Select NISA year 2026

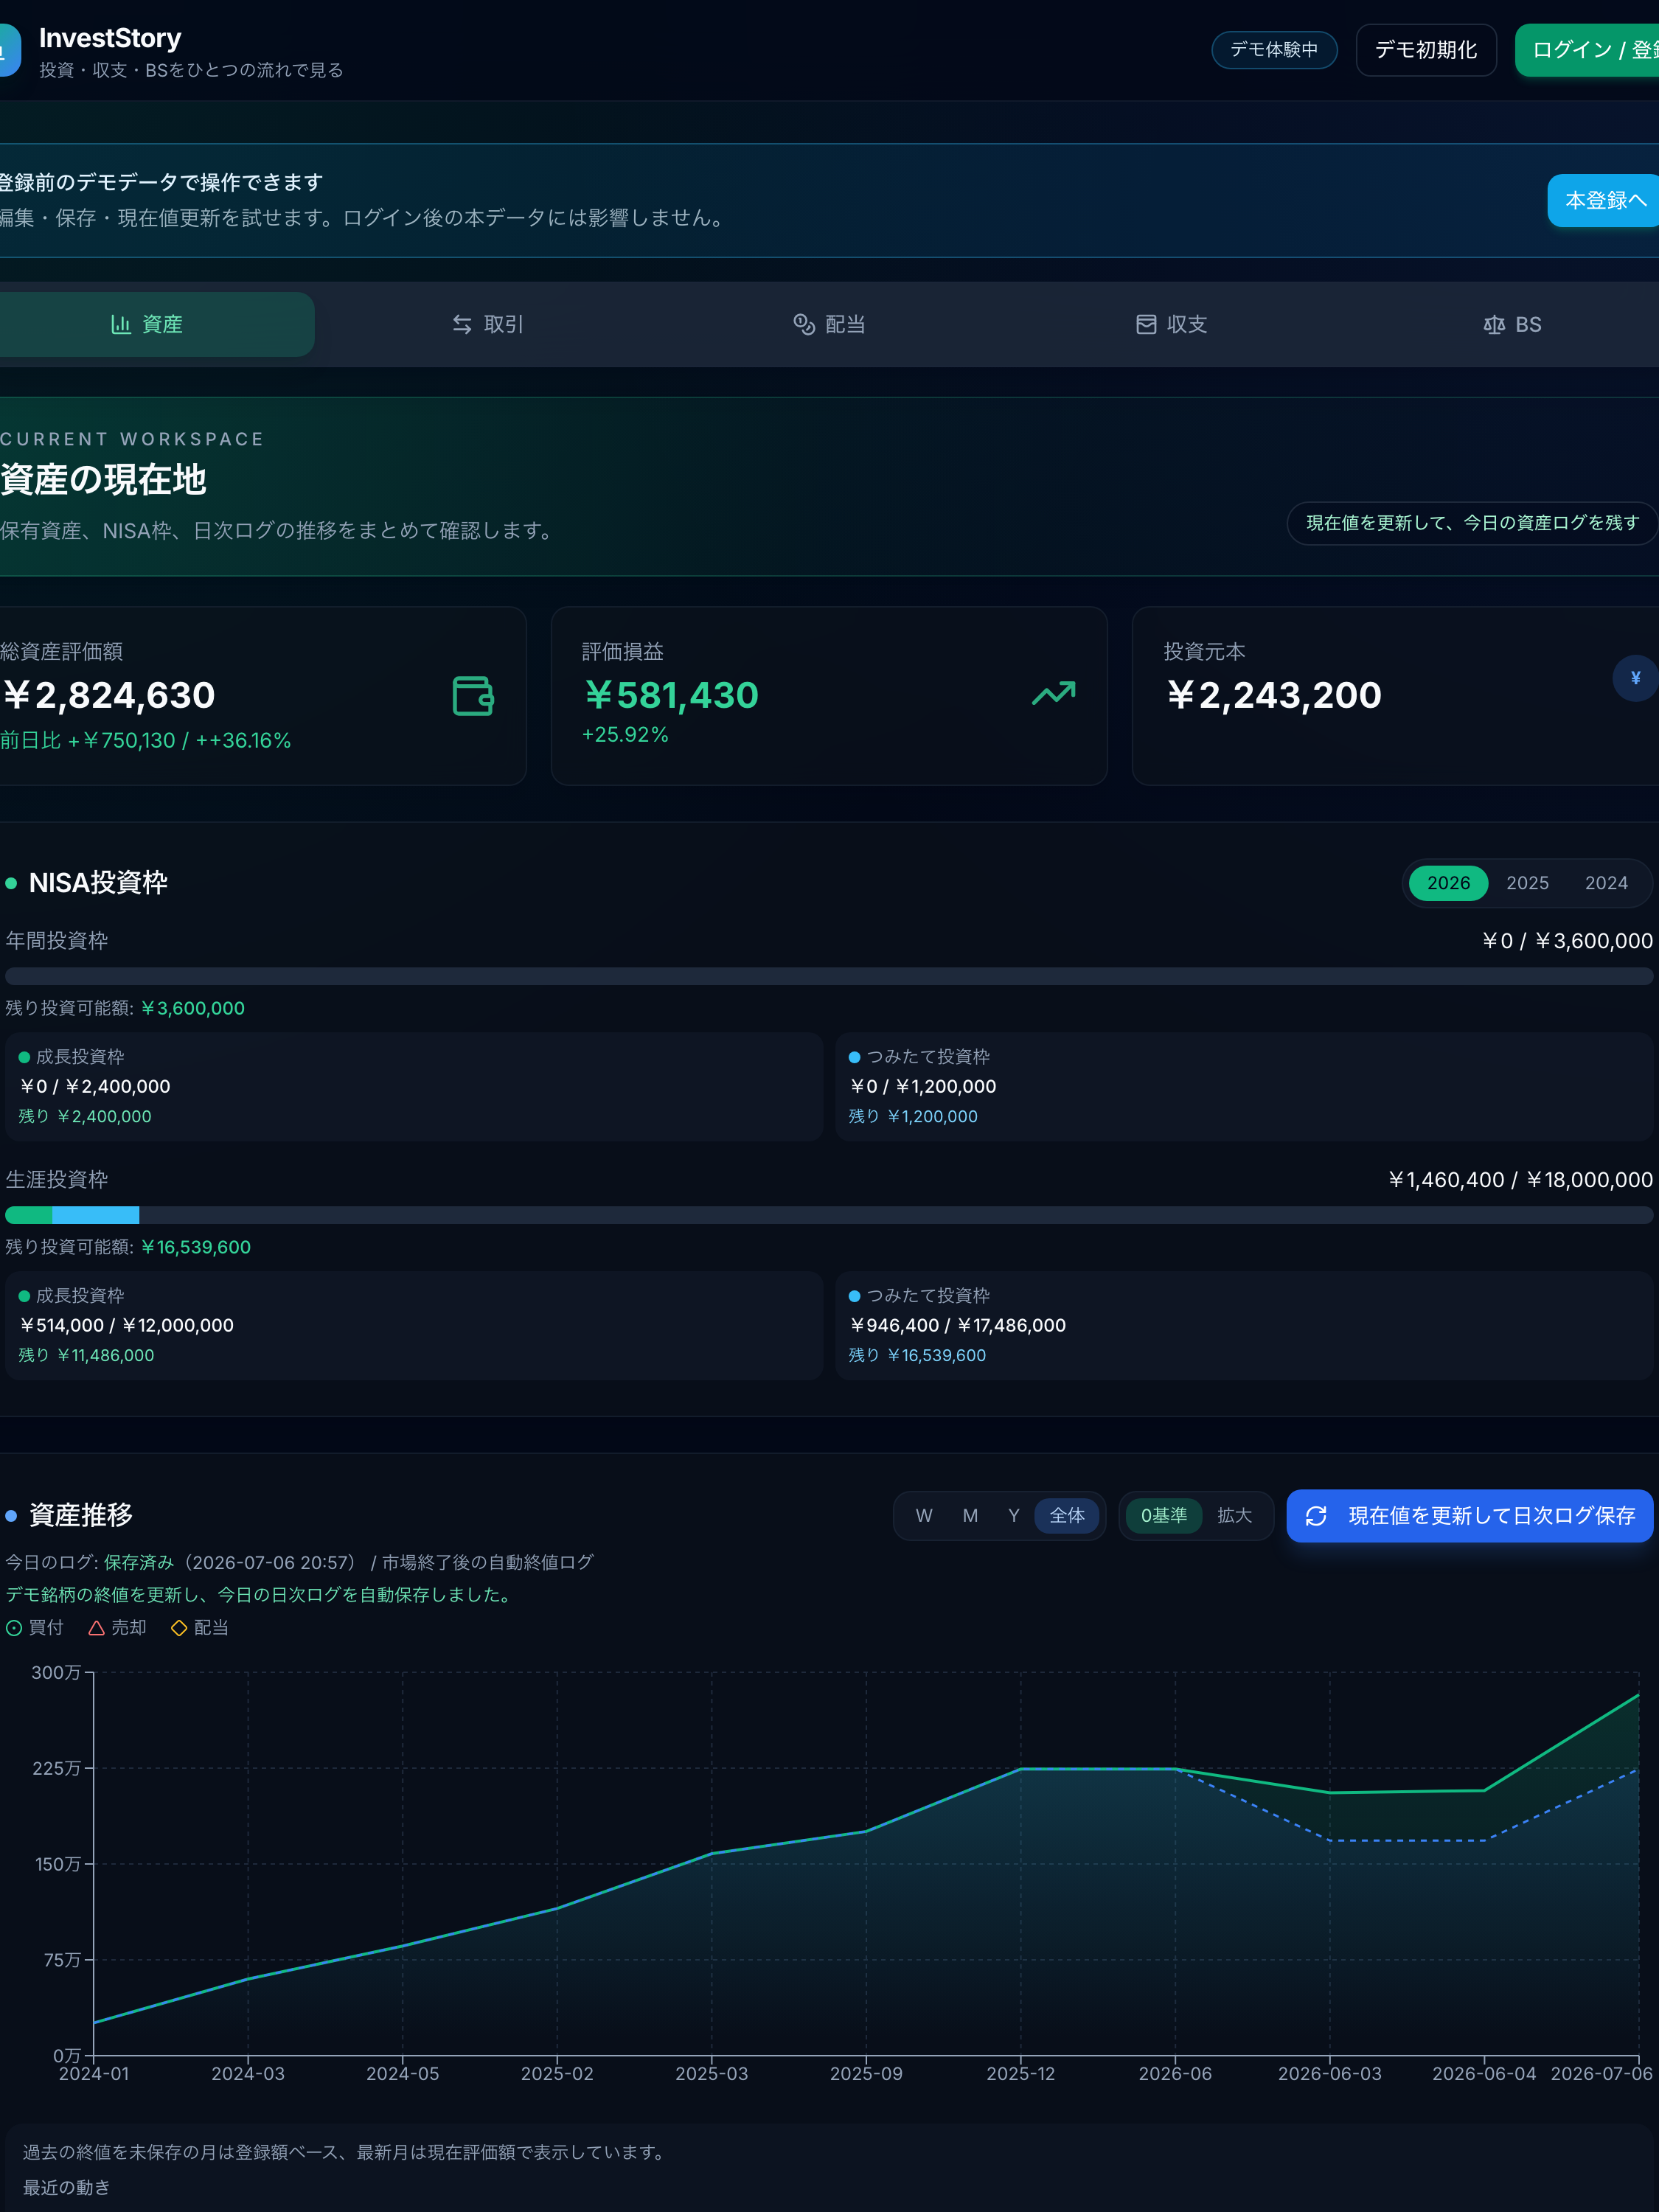(x=1448, y=883)
